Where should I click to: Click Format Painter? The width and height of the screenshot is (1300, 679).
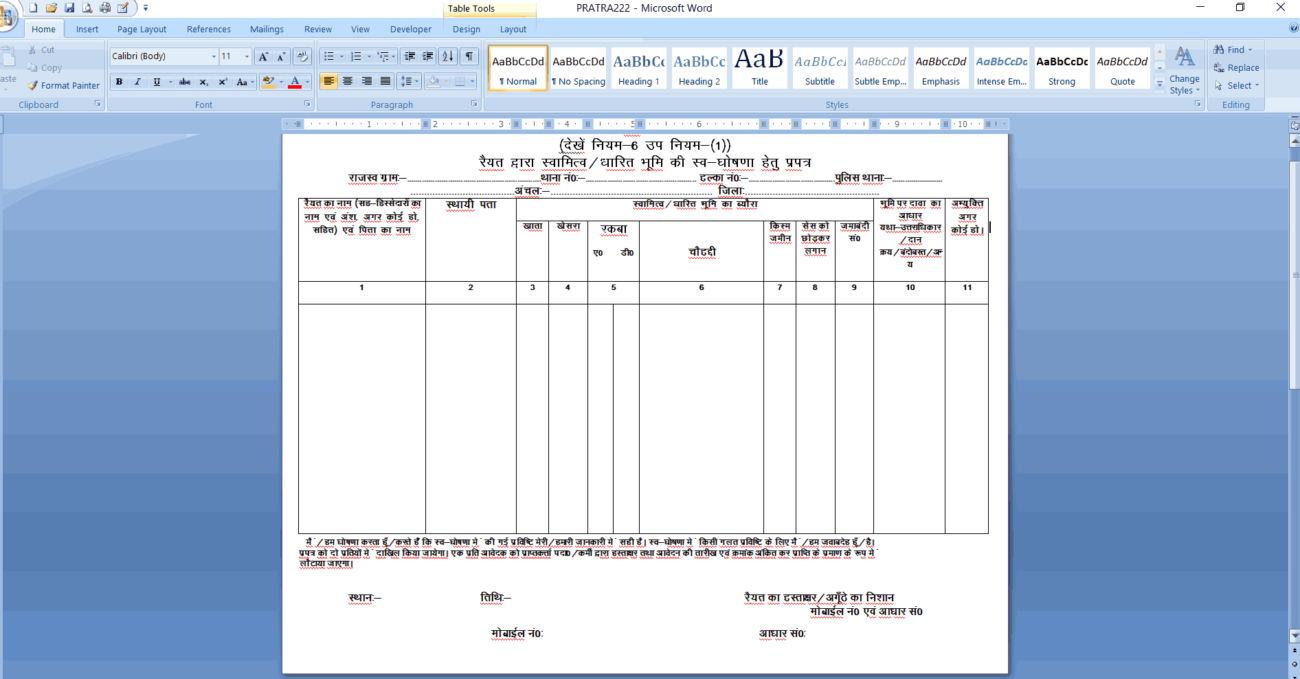[63, 86]
